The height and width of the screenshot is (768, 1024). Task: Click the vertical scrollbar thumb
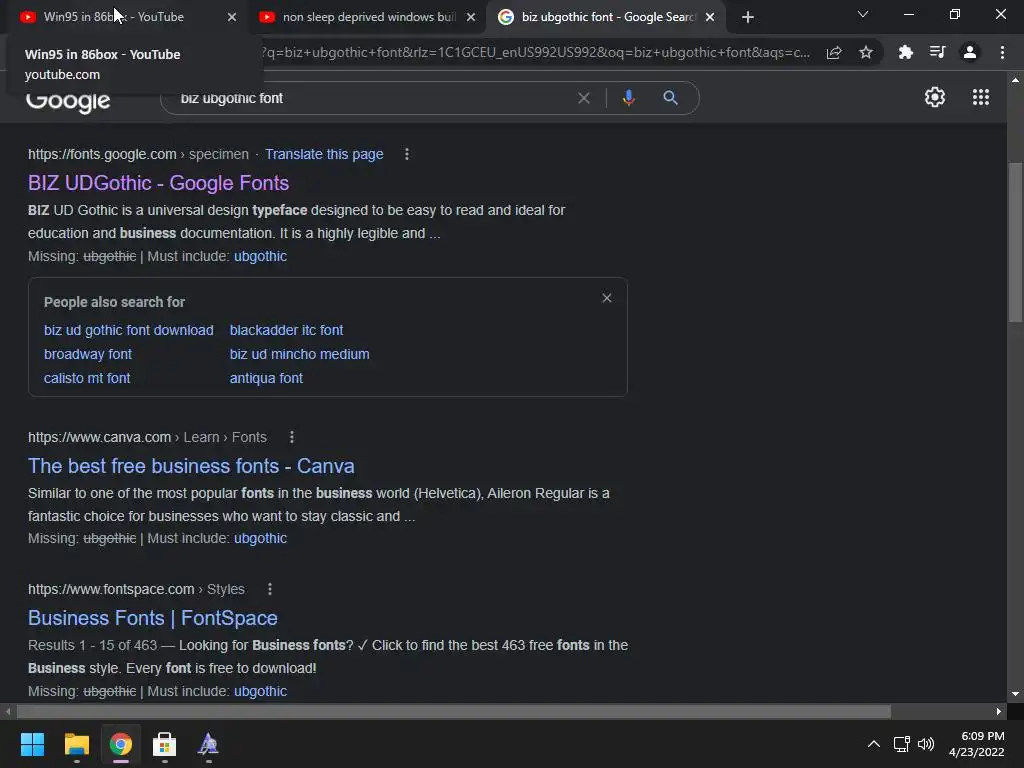(1015, 242)
